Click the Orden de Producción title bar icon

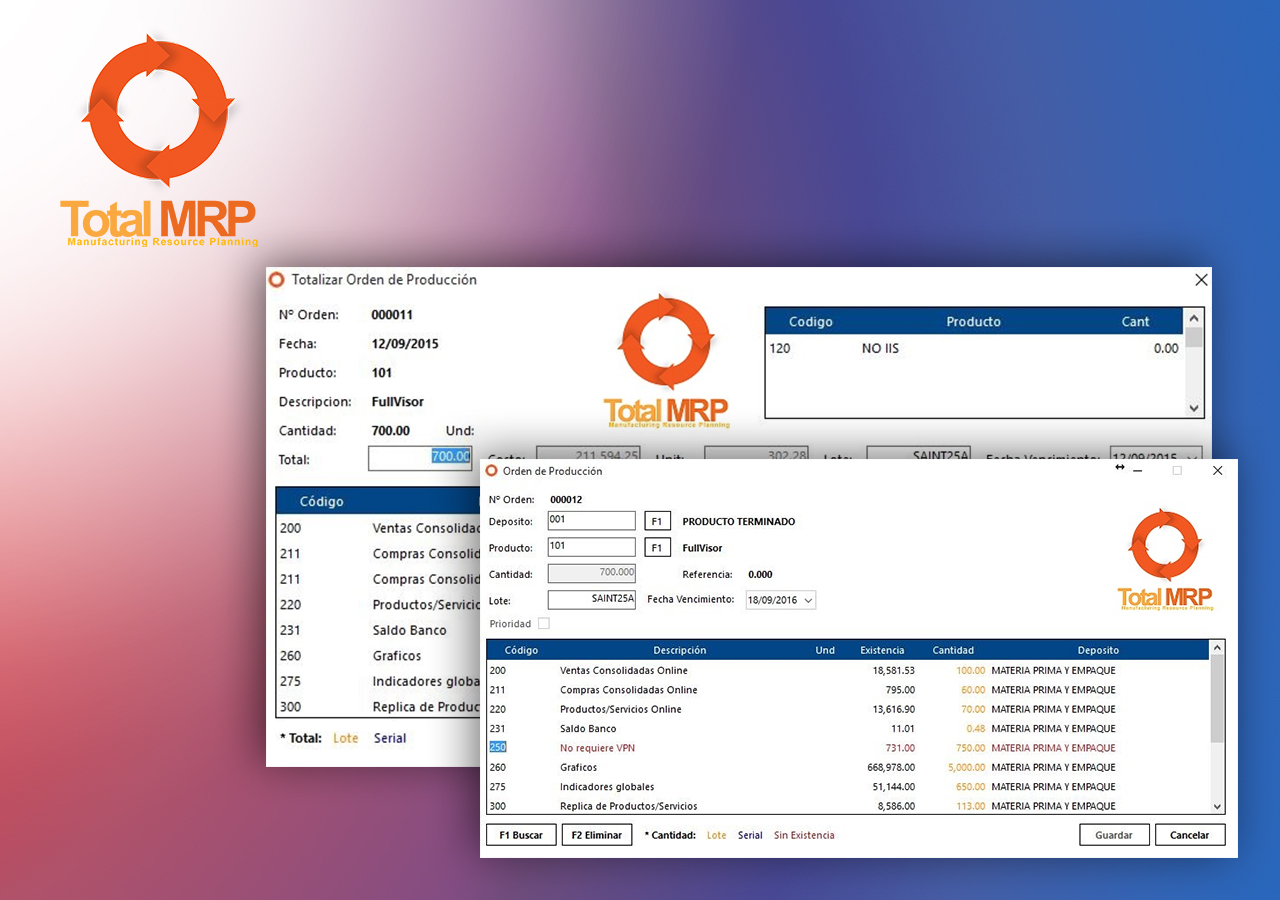coord(491,471)
